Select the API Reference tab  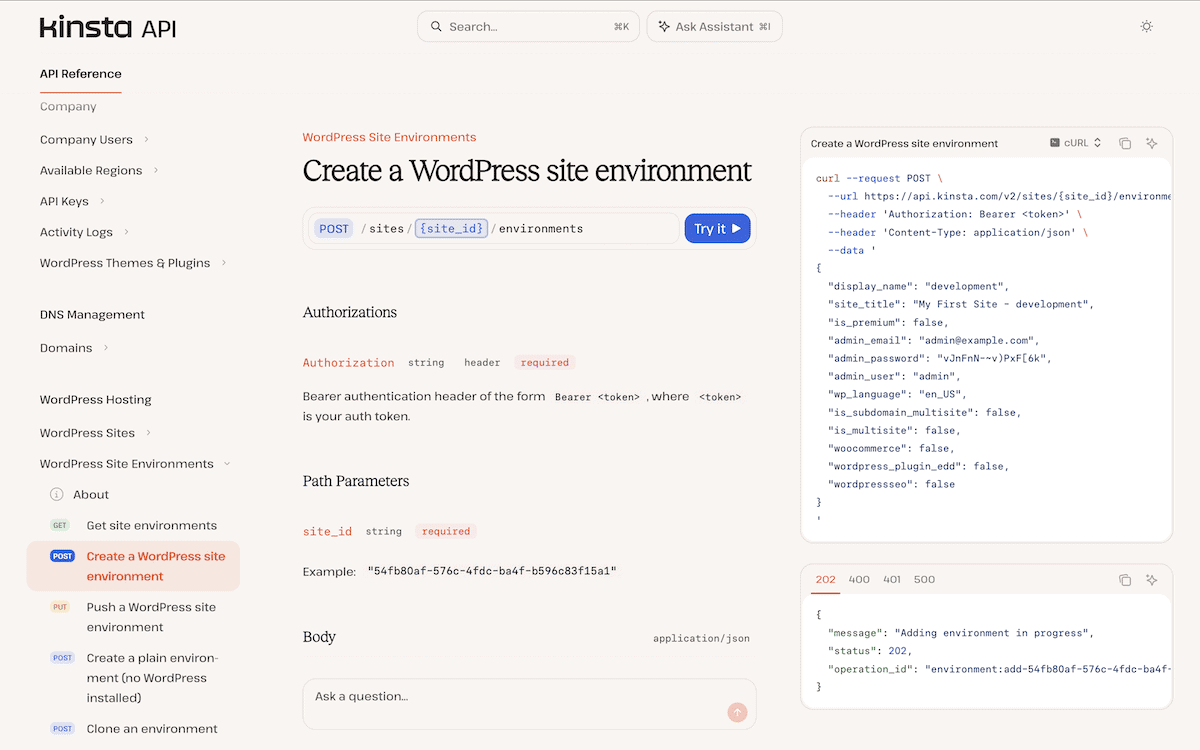(x=81, y=74)
